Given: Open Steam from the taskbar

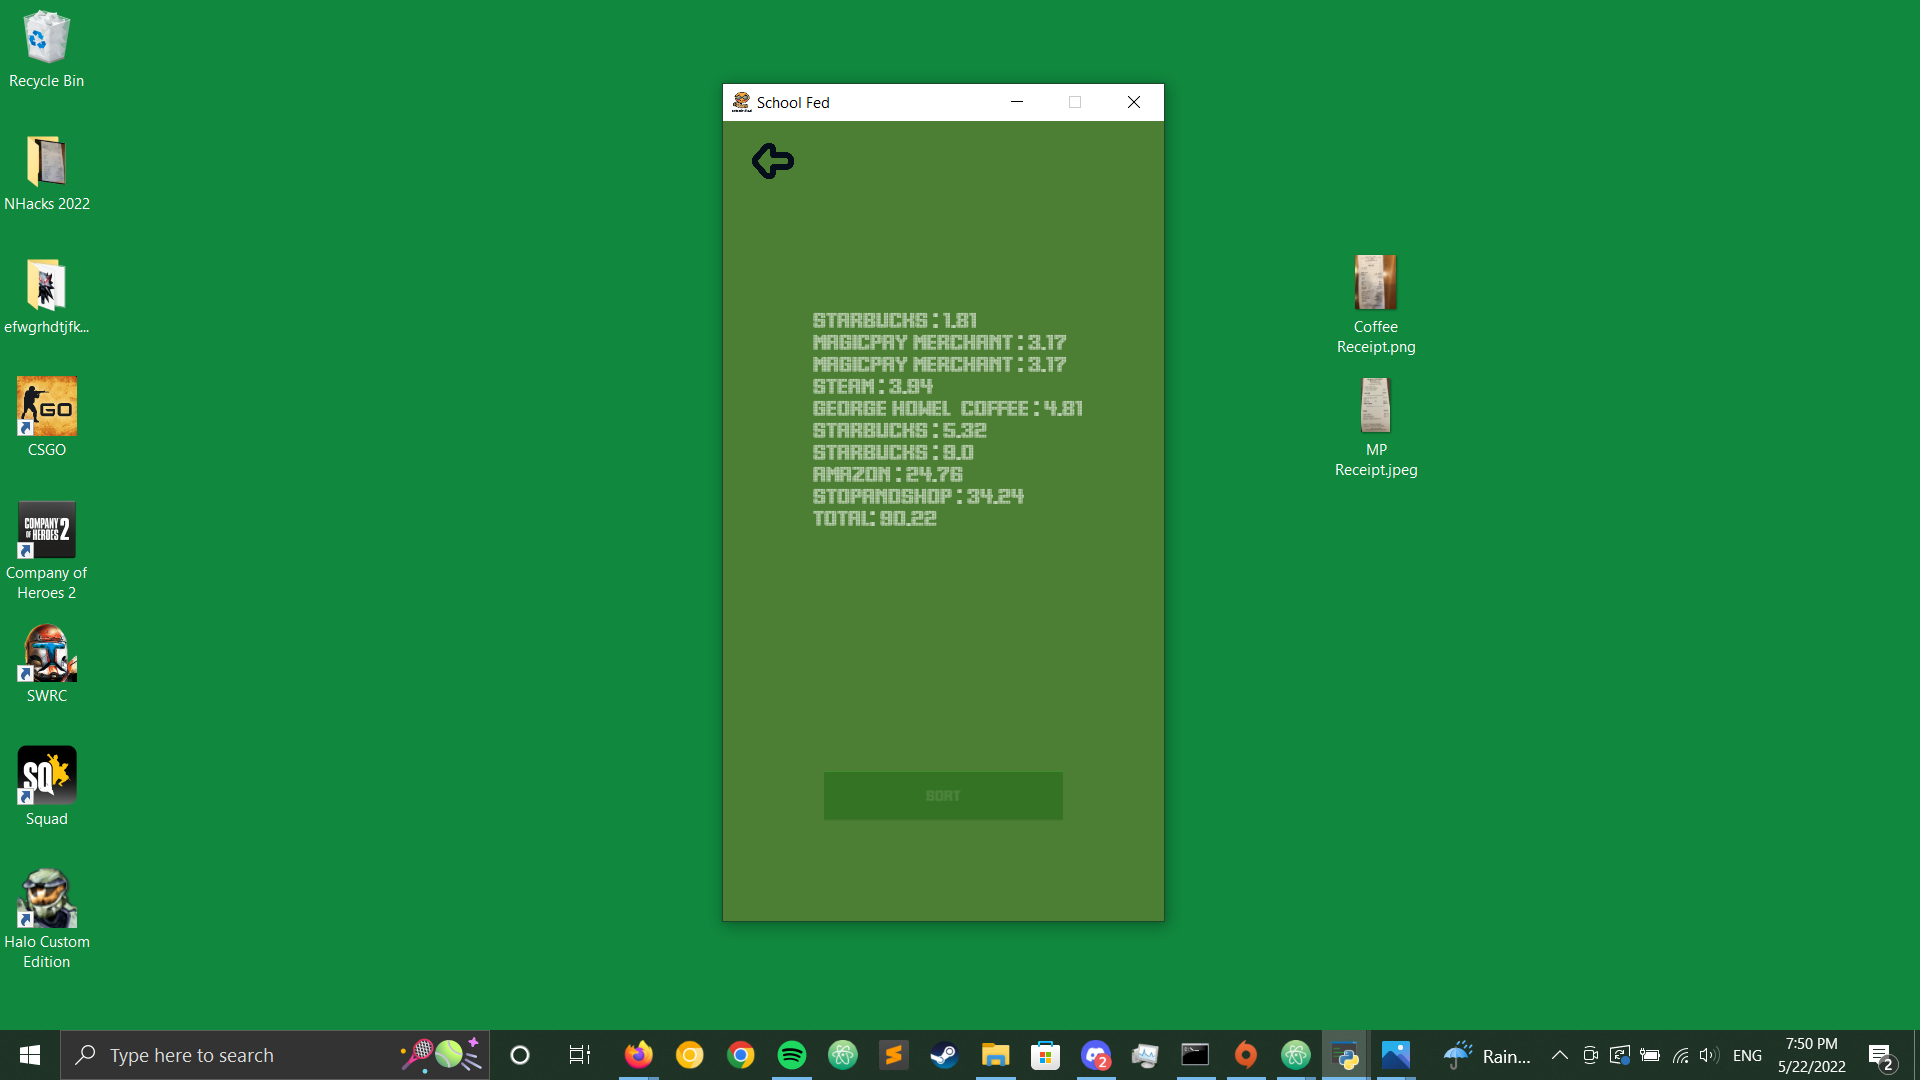Looking at the screenshot, I should 944,1055.
